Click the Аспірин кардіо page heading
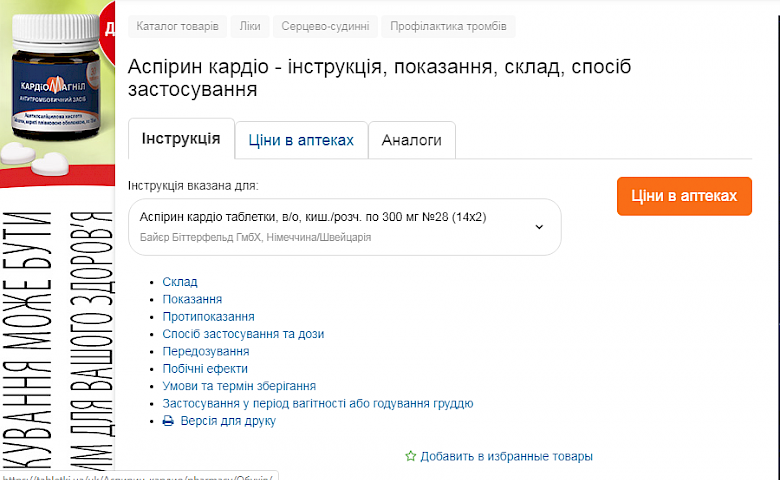 coord(380,78)
